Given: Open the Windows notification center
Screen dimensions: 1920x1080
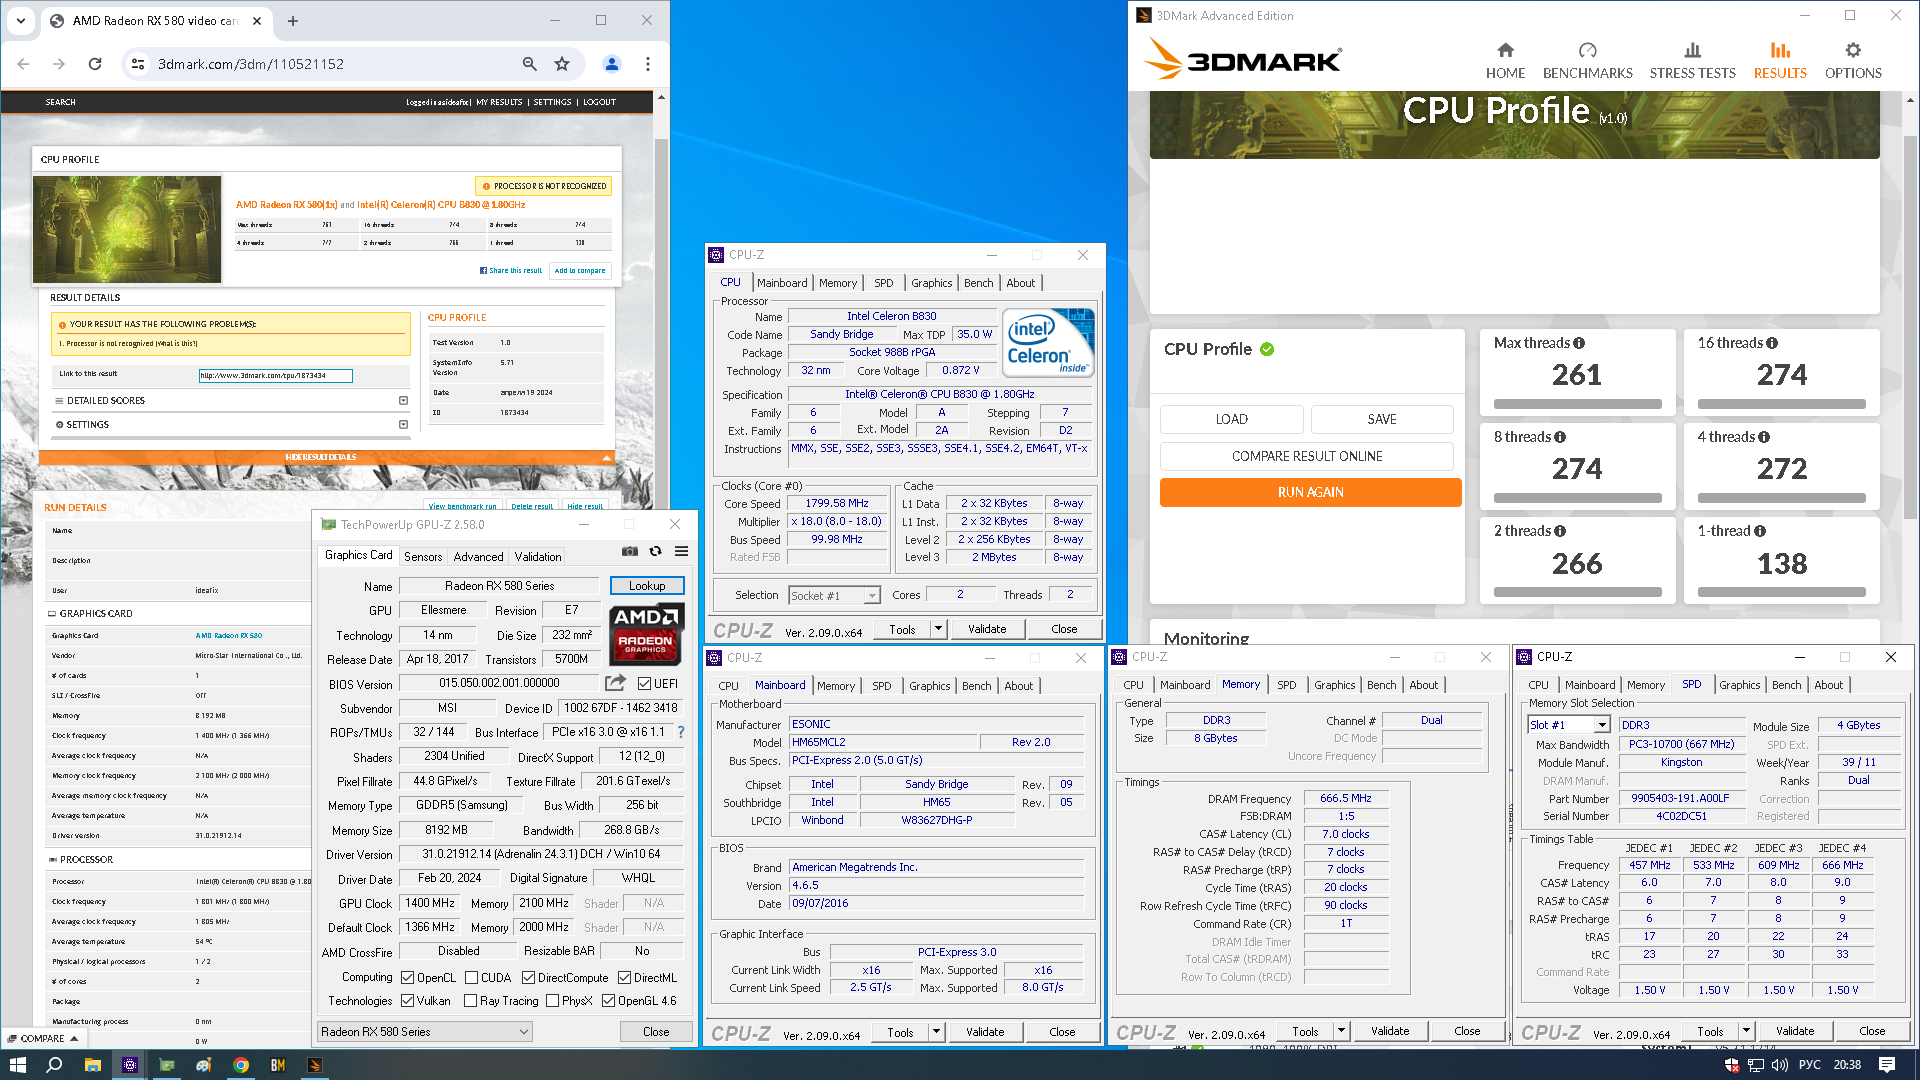Looking at the screenshot, I should coord(1886,1065).
